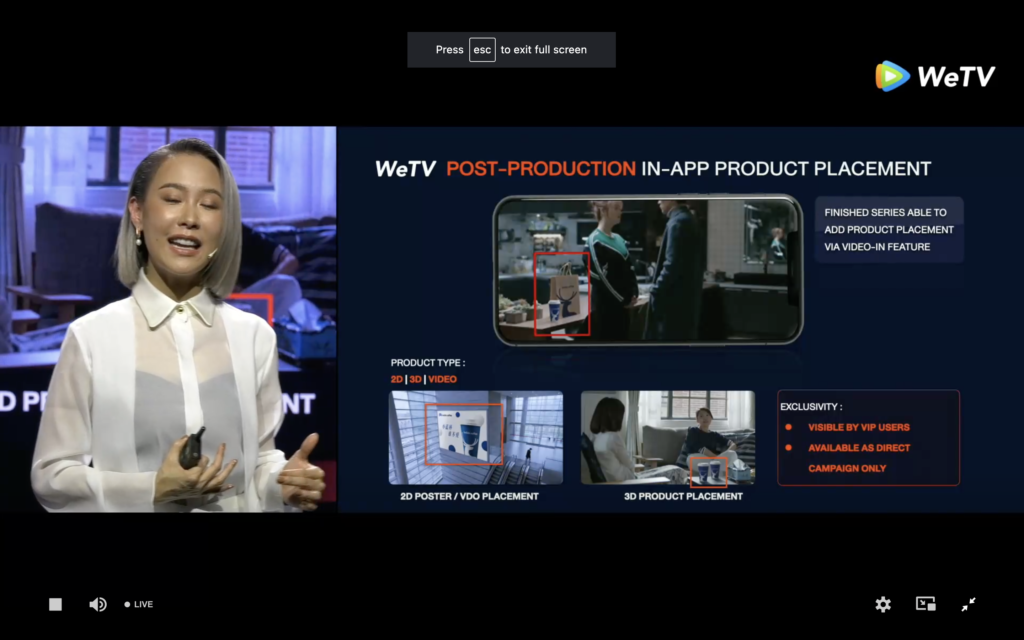Click the WeTV logo in the corner
Image resolution: width=1024 pixels, height=640 pixels.
coord(935,76)
